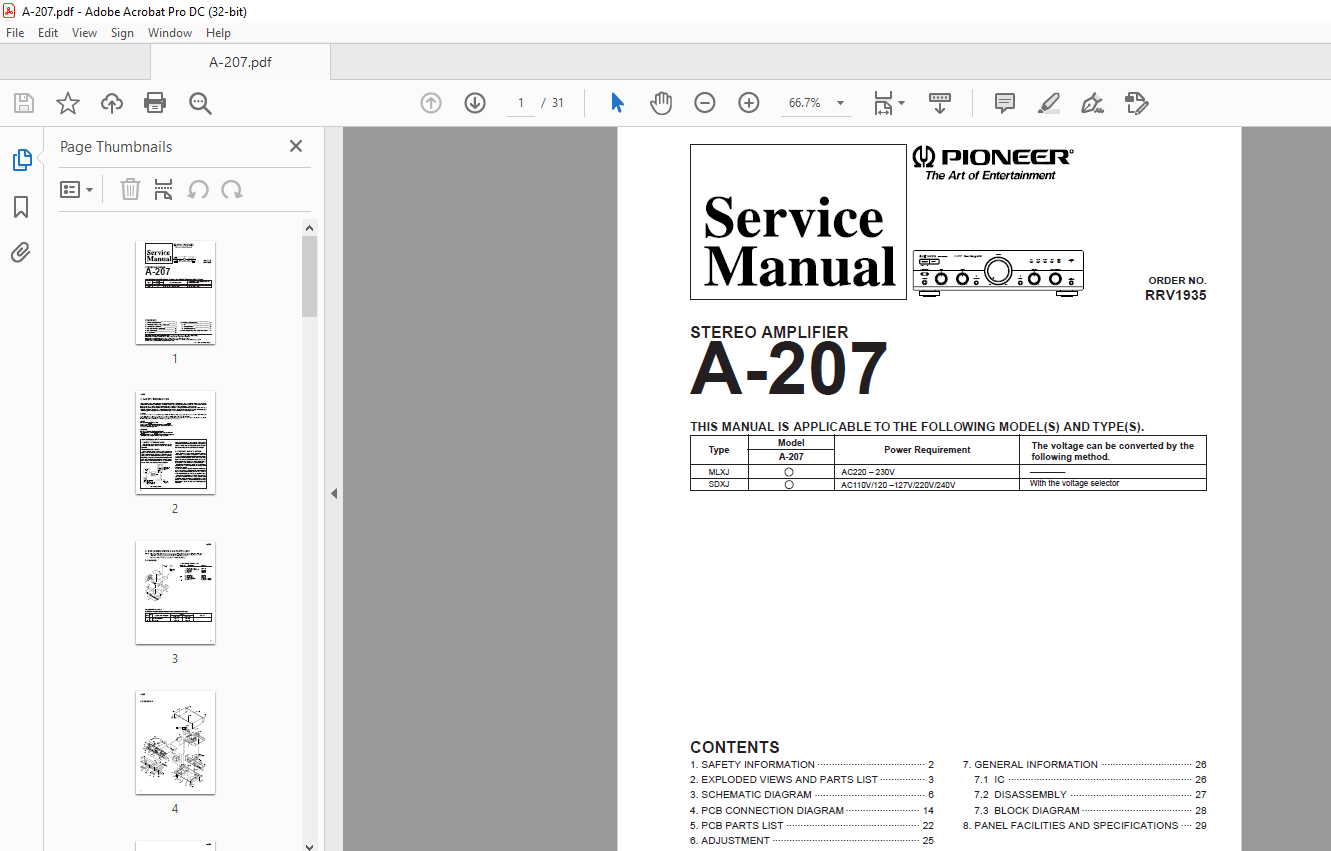Select the A-207.pdf document tab
This screenshot has width=1331, height=851.
(240, 62)
